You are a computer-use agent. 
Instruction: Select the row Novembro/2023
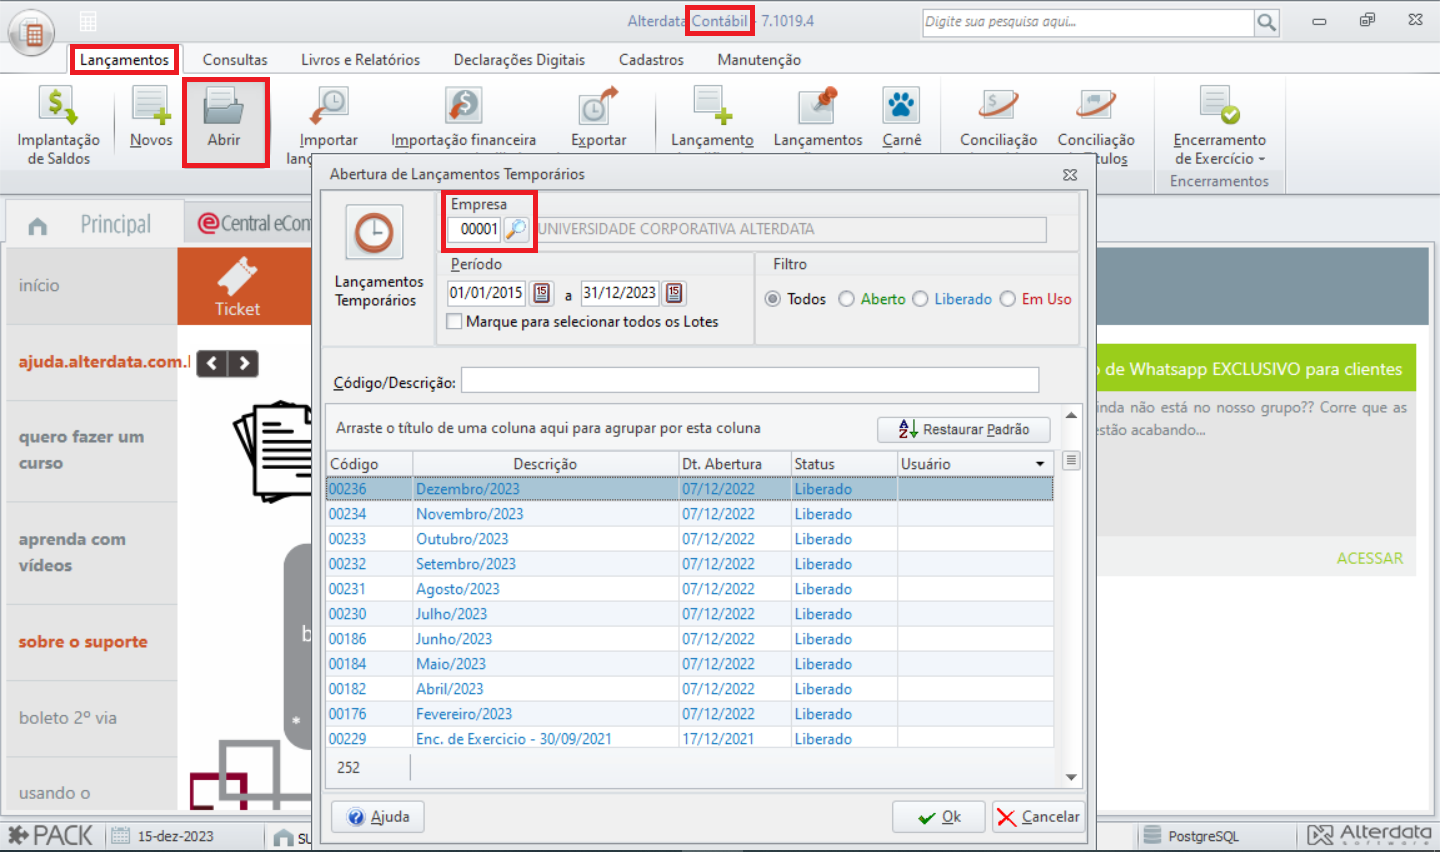pyautogui.click(x=690, y=514)
